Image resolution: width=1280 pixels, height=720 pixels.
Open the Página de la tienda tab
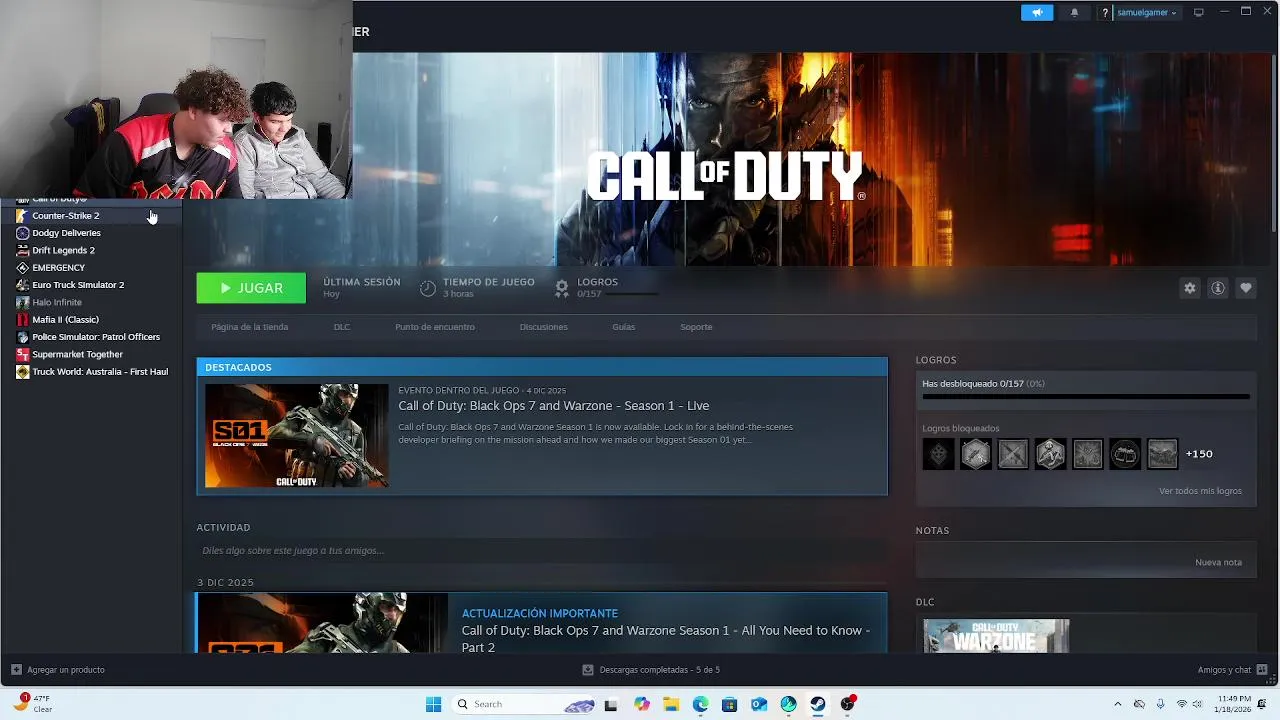click(x=250, y=327)
